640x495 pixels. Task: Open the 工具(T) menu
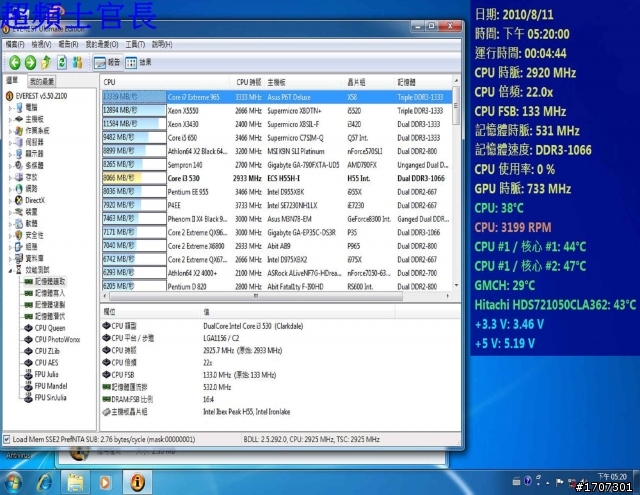coord(135,44)
